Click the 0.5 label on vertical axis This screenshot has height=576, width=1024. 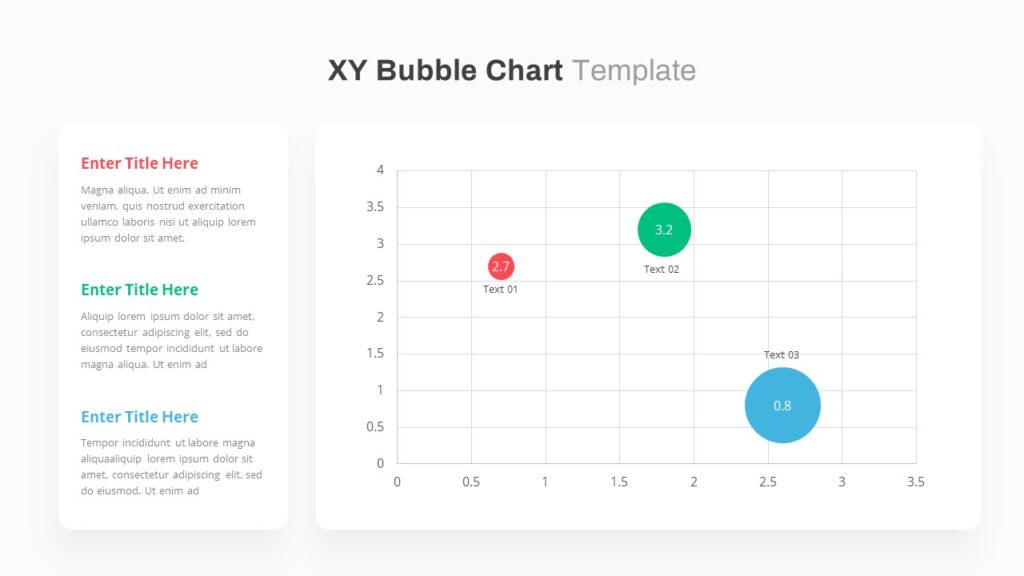pyautogui.click(x=375, y=427)
